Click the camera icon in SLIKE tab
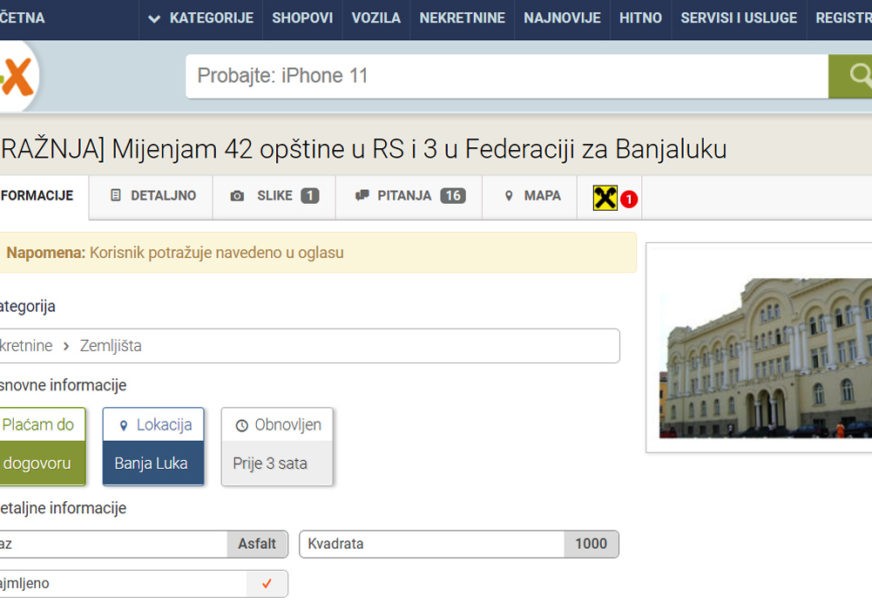 tap(237, 196)
